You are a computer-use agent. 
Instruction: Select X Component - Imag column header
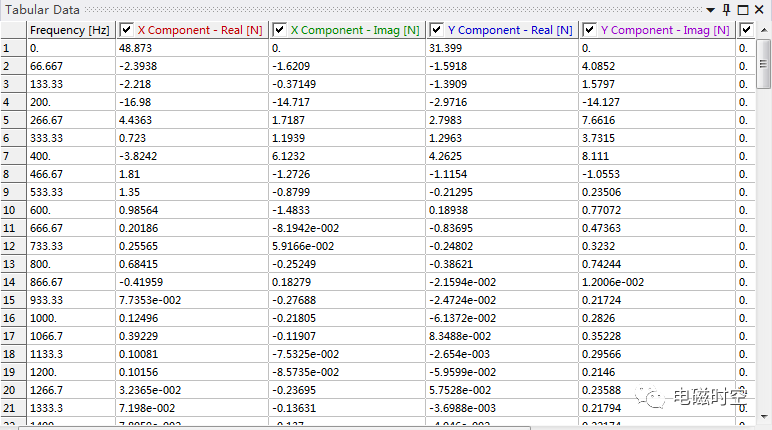(347, 30)
